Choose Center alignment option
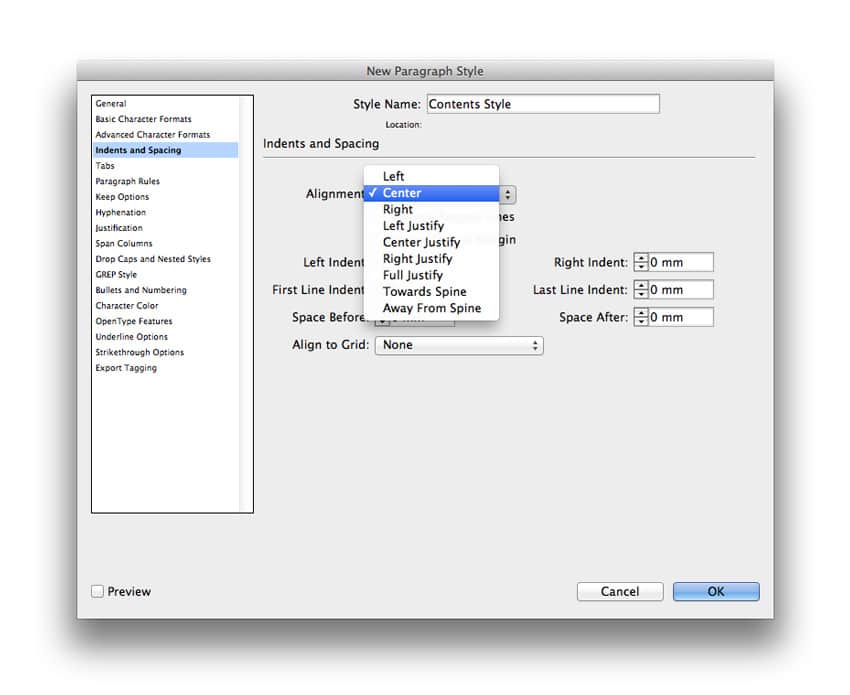850x695 pixels. (x=431, y=193)
